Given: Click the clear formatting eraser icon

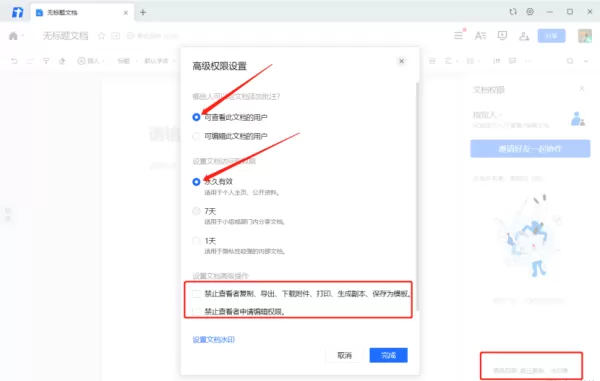Looking at the screenshot, I should point(62,61).
